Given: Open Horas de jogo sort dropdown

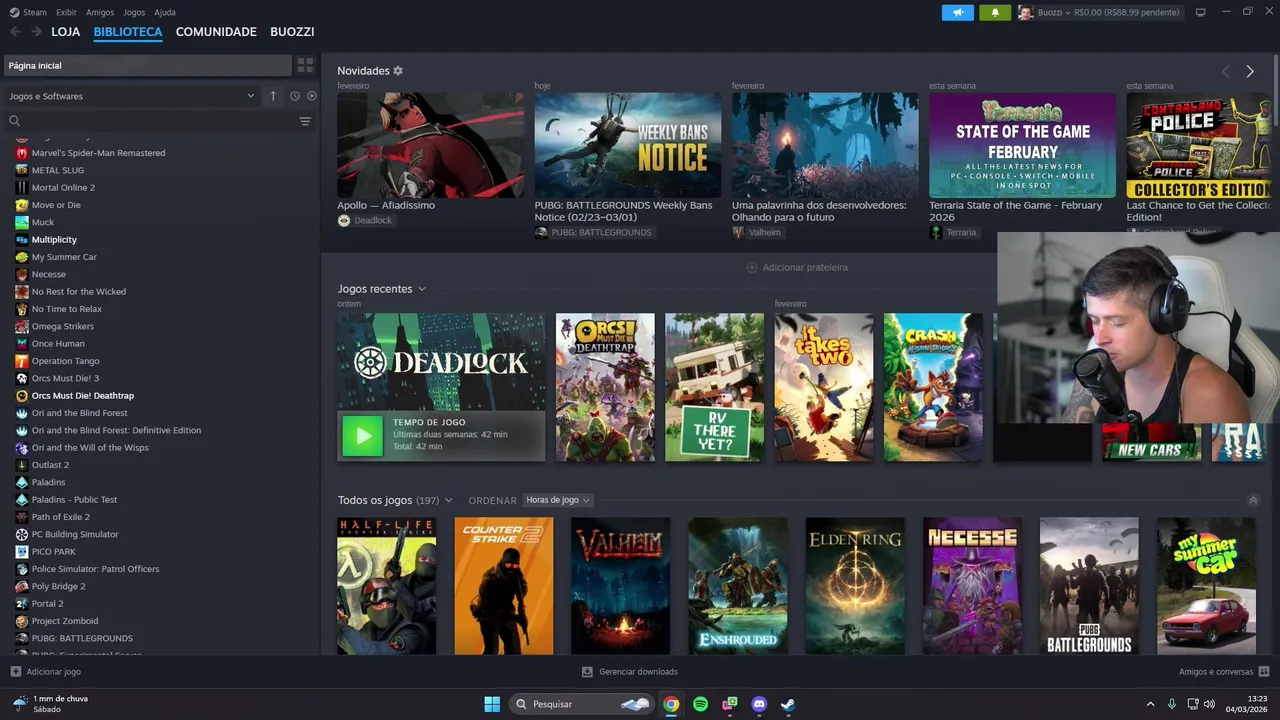Looking at the screenshot, I should tap(558, 500).
